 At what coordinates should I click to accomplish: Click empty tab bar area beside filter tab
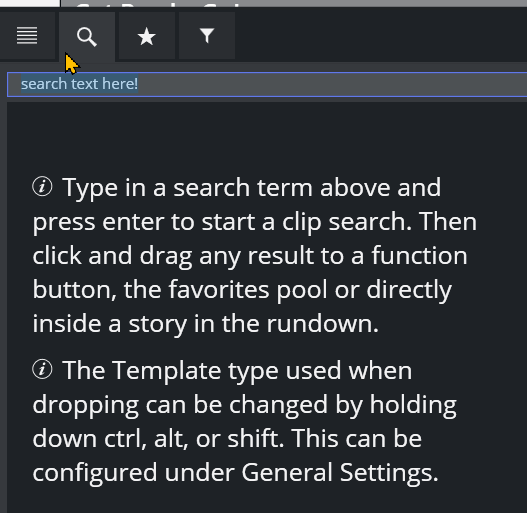[x=381, y=36]
